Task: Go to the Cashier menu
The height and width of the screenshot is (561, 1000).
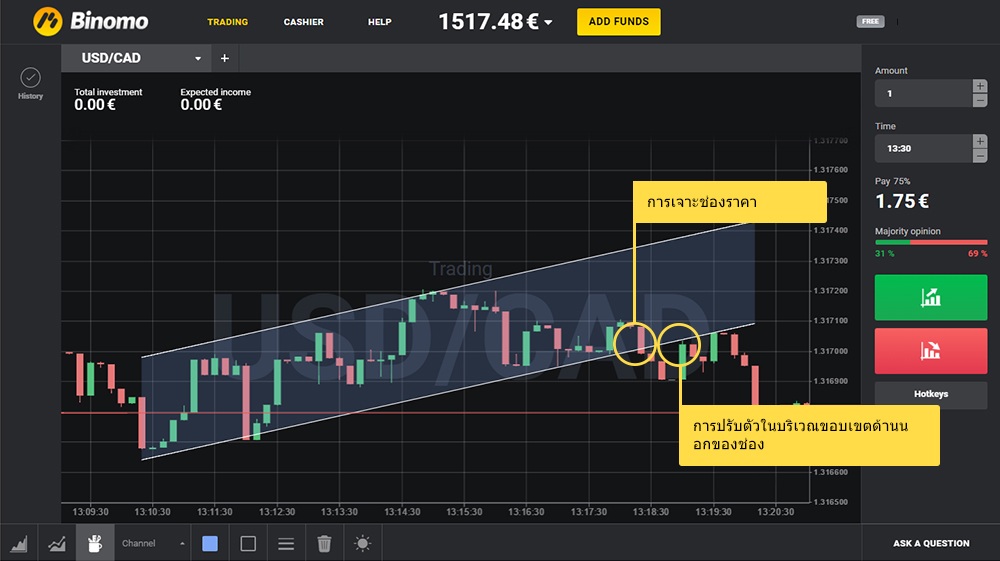Action: 303,22
